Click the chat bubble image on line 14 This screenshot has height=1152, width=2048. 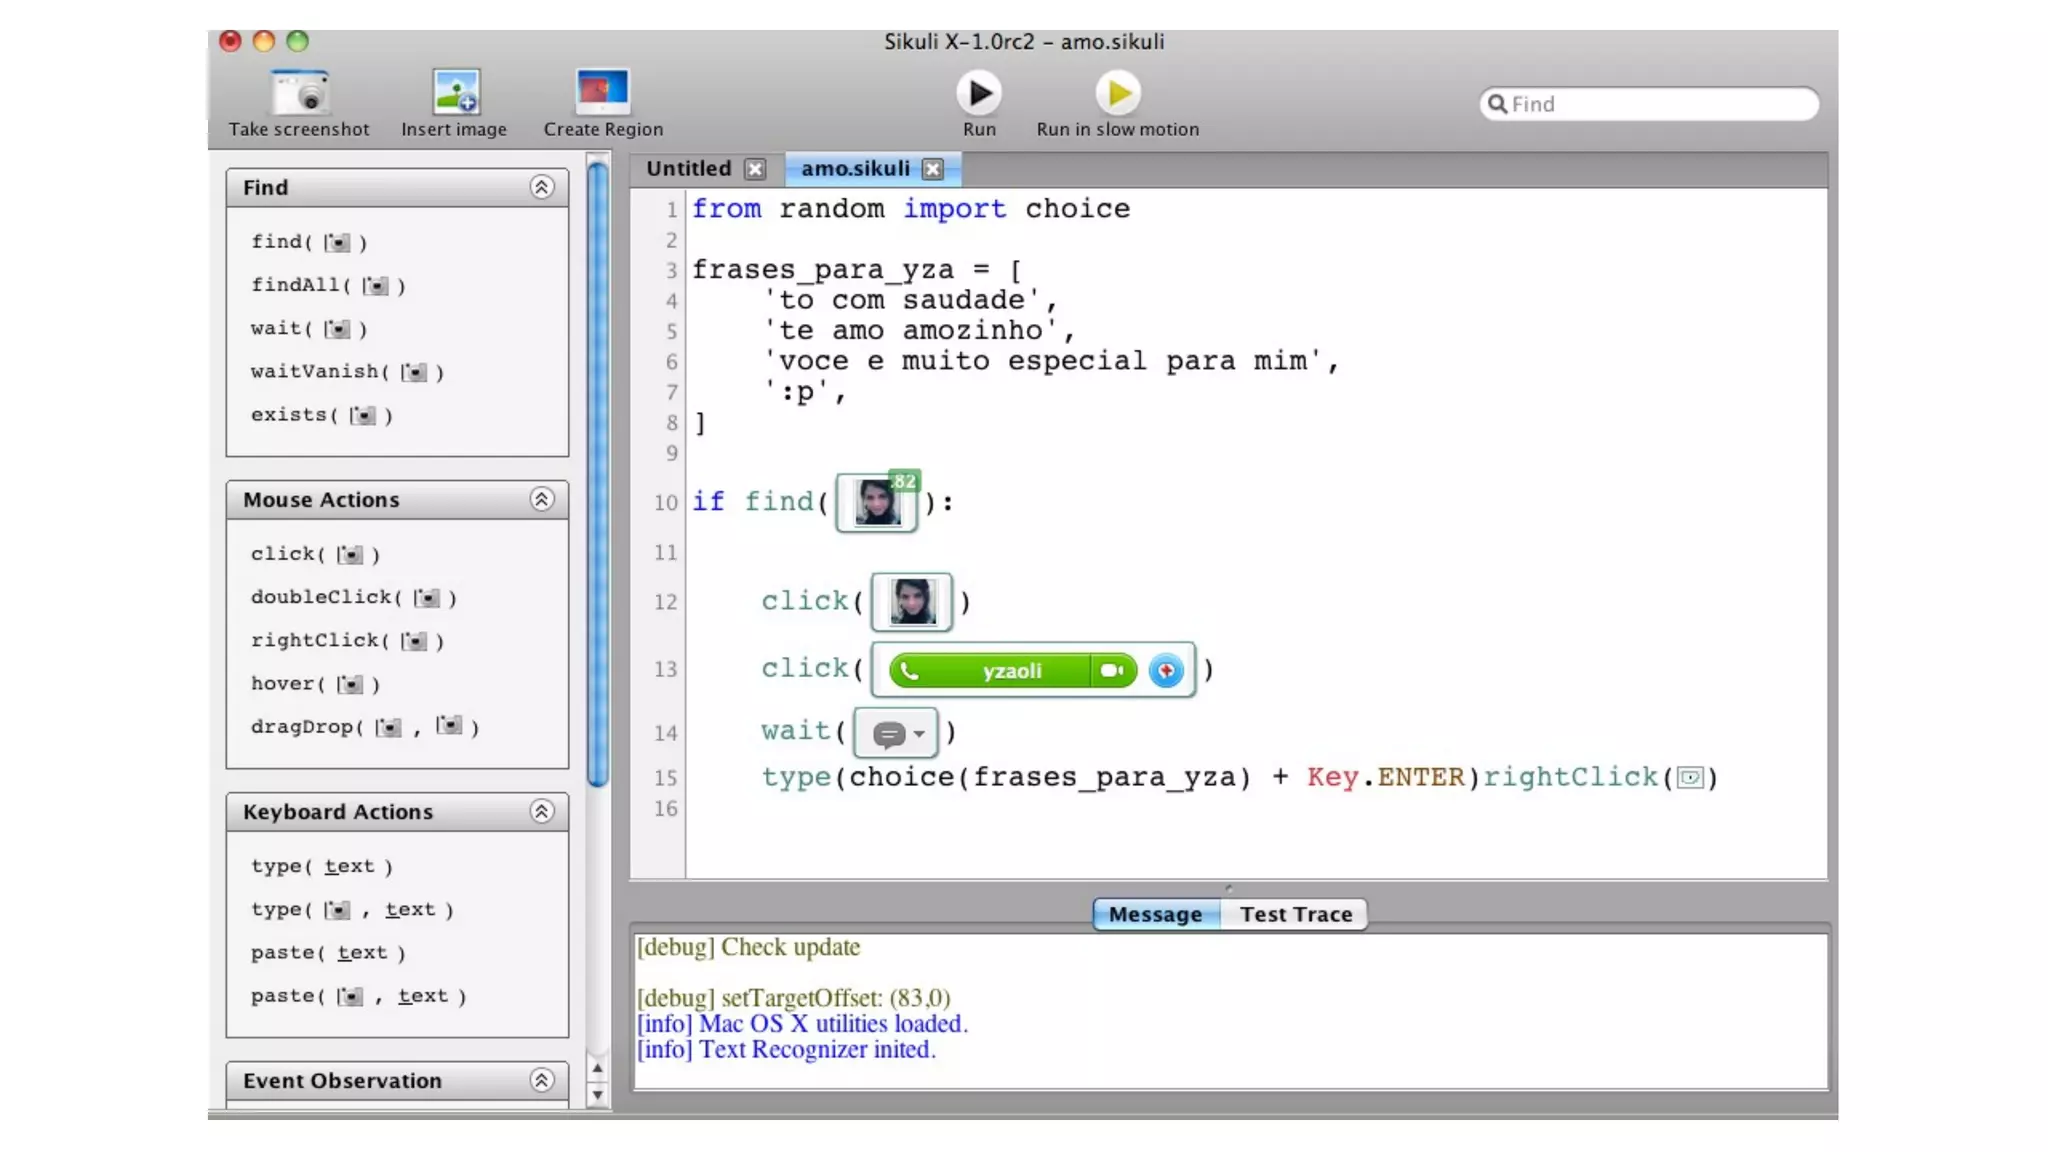pos(895,733)
